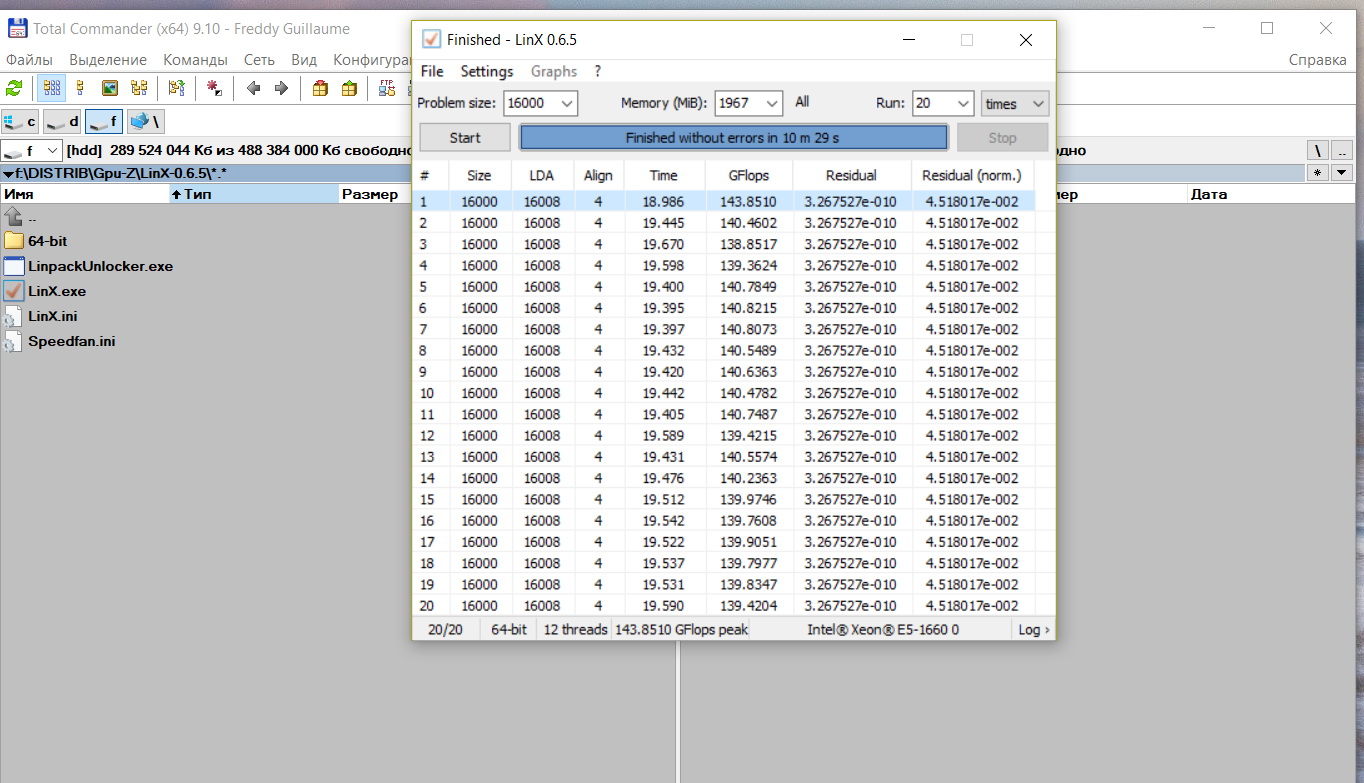
Task: Click the Start button in LinX
Action: click(465, 138)
